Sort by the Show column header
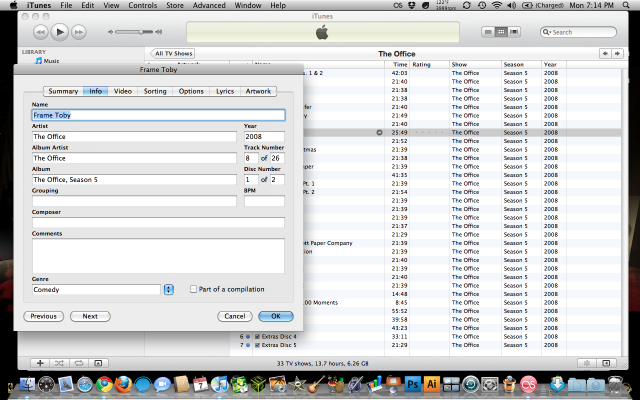 point(476,64)
